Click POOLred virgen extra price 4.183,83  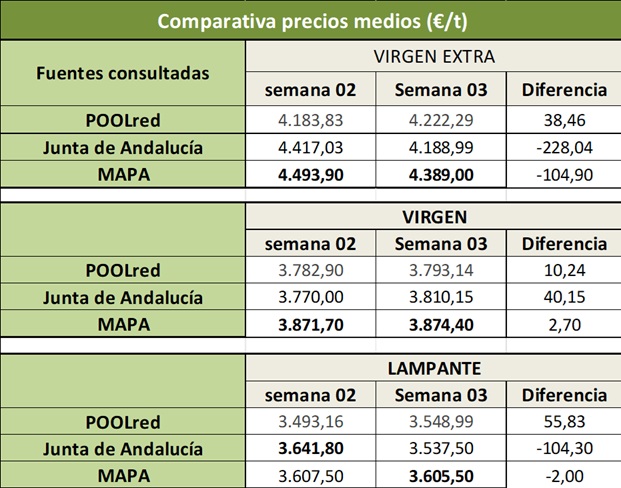(x=310, y=121)
